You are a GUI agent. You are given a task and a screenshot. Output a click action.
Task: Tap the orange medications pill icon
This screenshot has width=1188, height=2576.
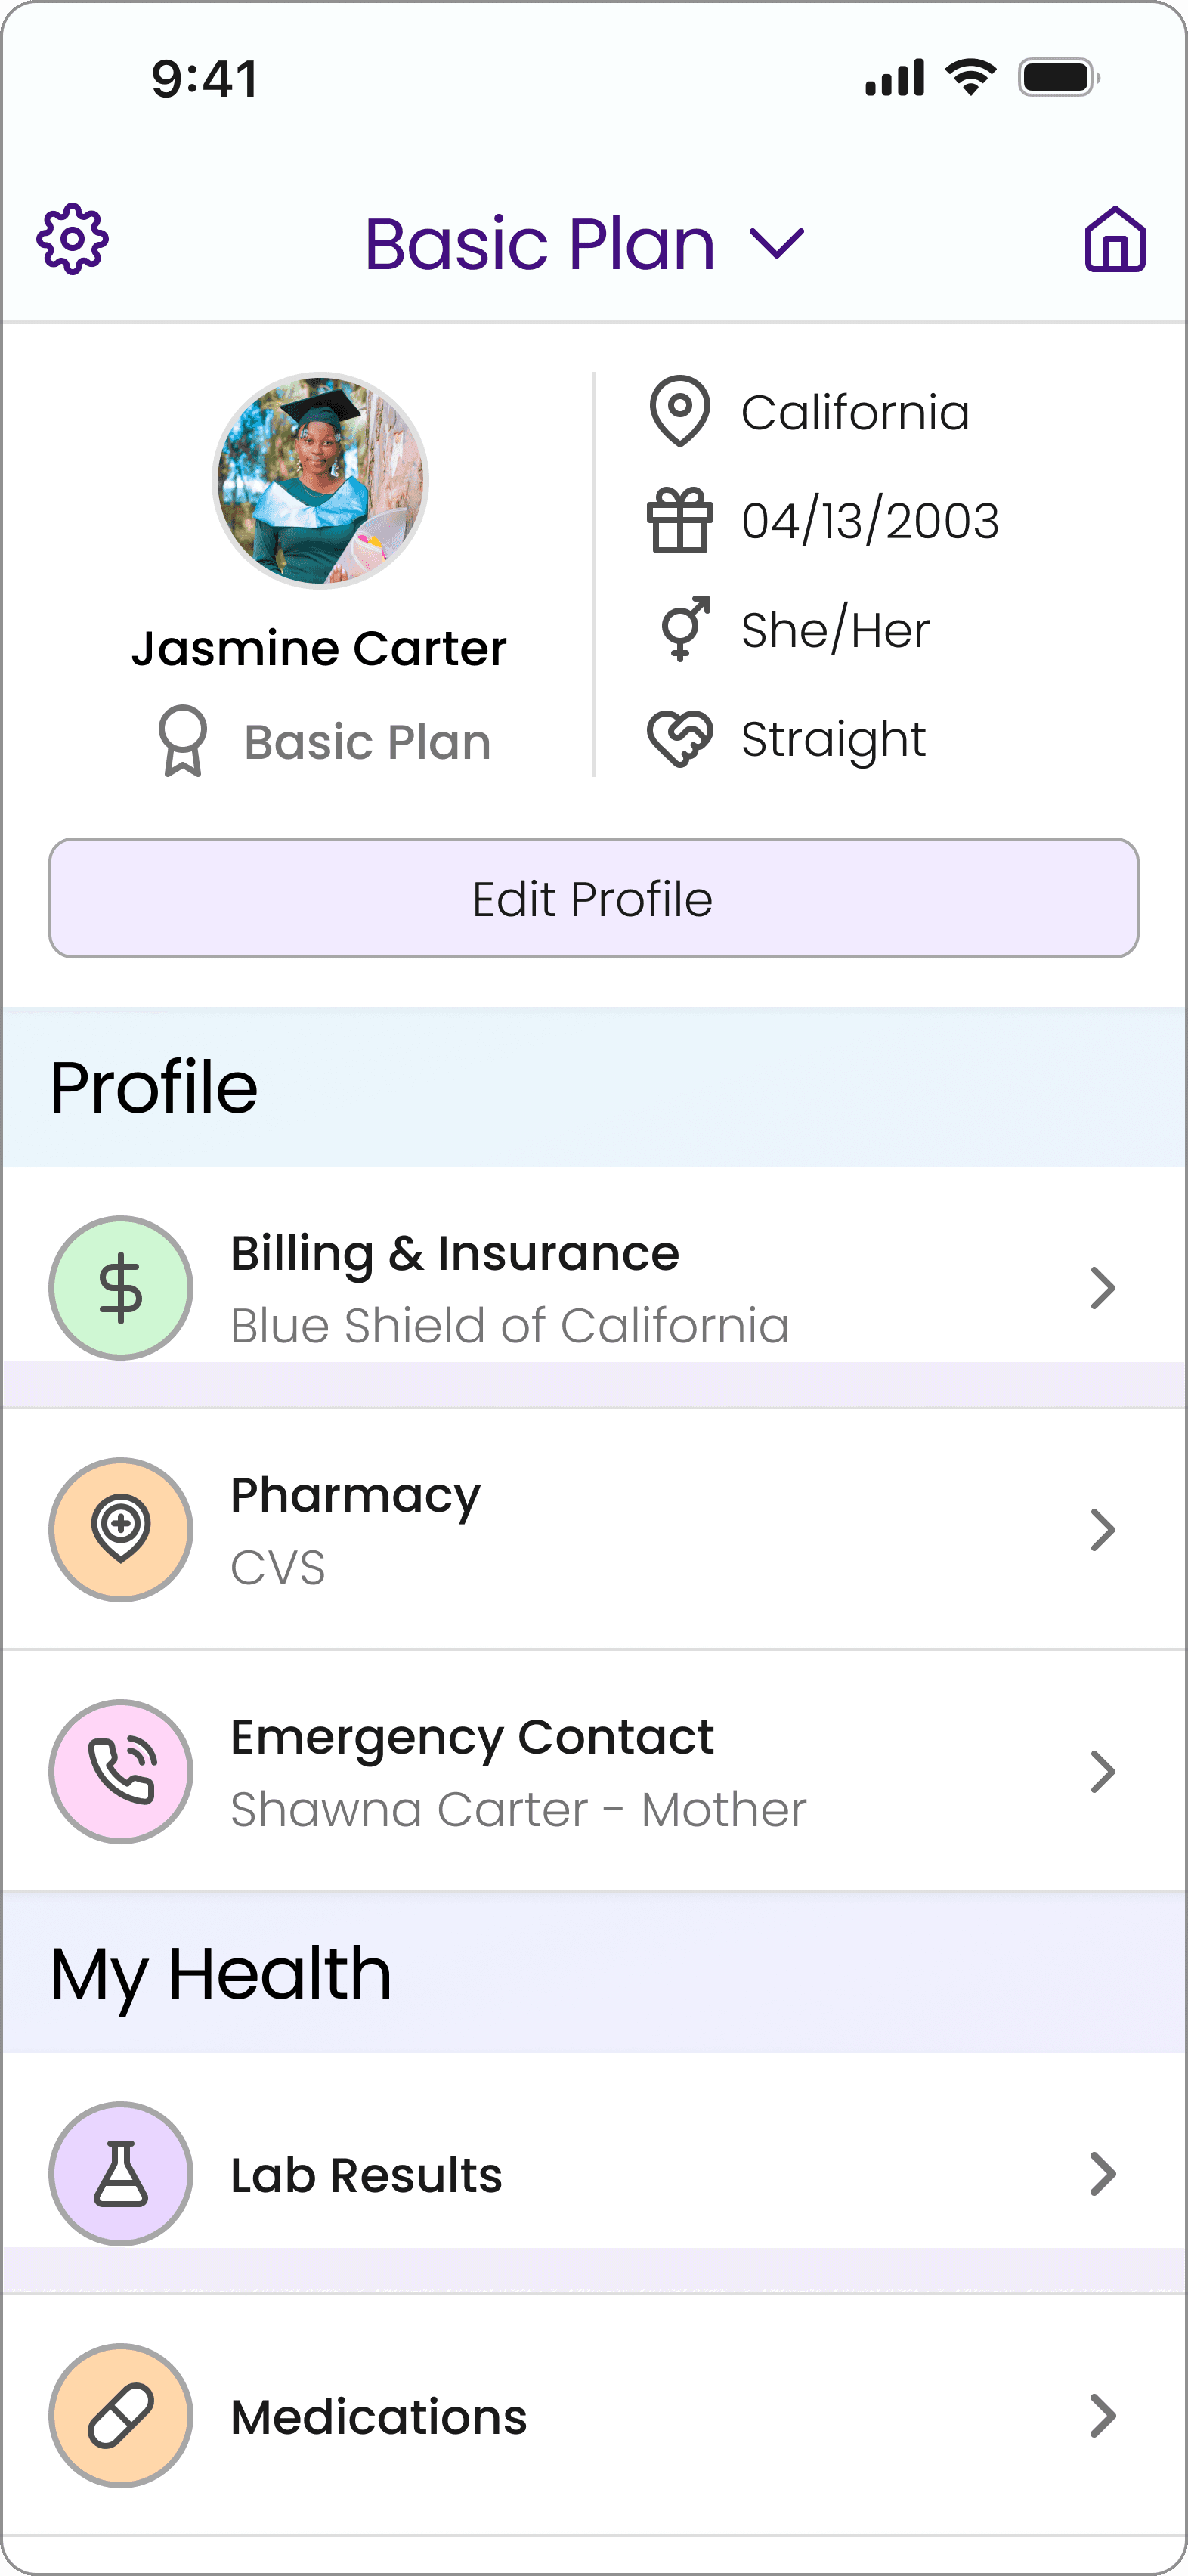(121, 2415)
